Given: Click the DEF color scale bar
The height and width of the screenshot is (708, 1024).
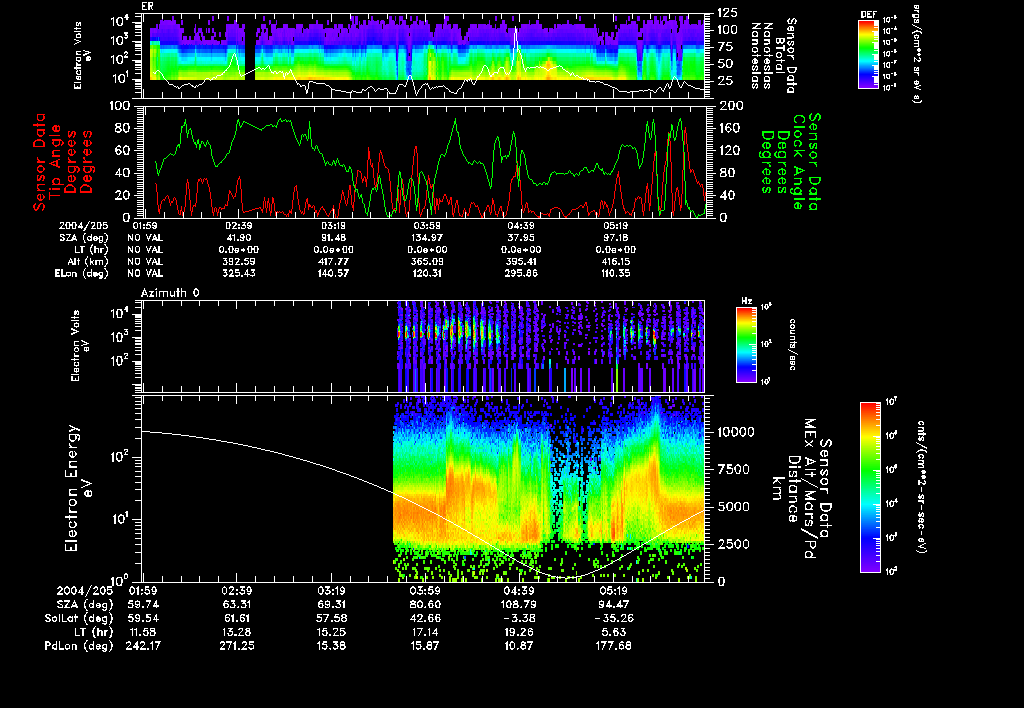Looking at the screenshot, I should tap(868, 54).
